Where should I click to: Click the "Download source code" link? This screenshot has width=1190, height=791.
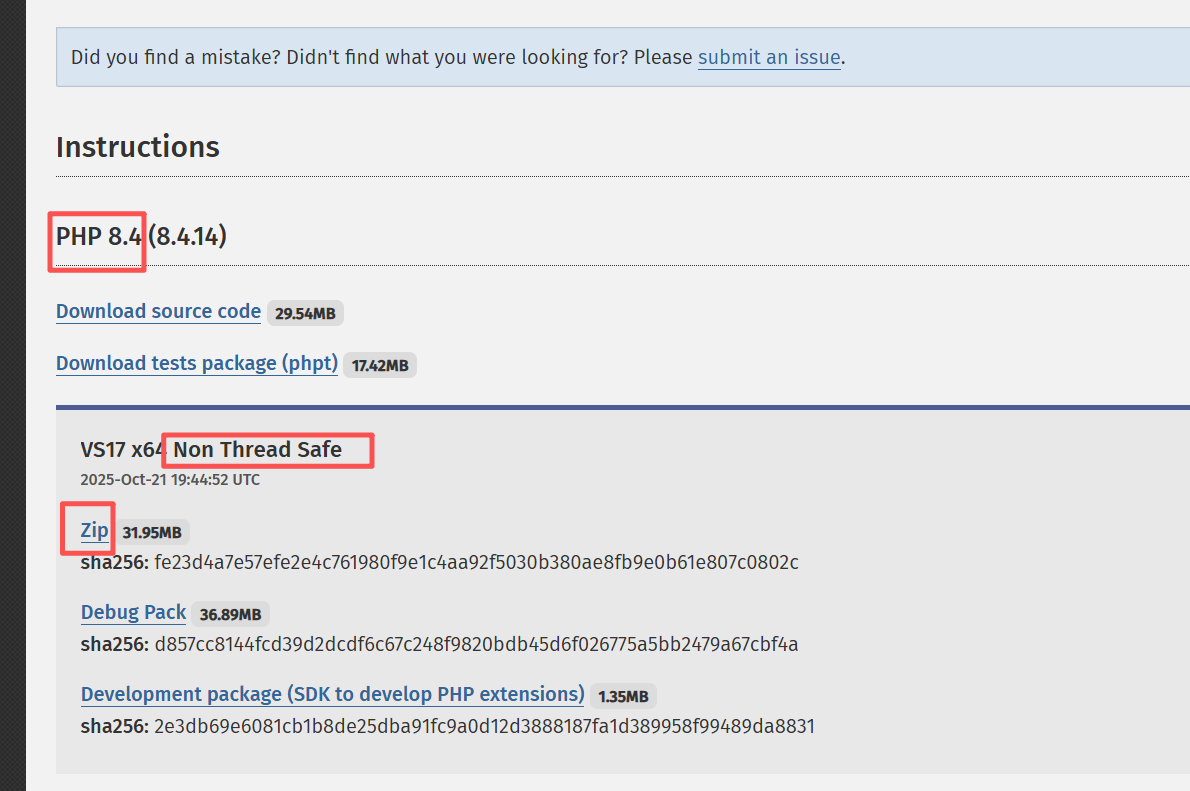(158, 311)
